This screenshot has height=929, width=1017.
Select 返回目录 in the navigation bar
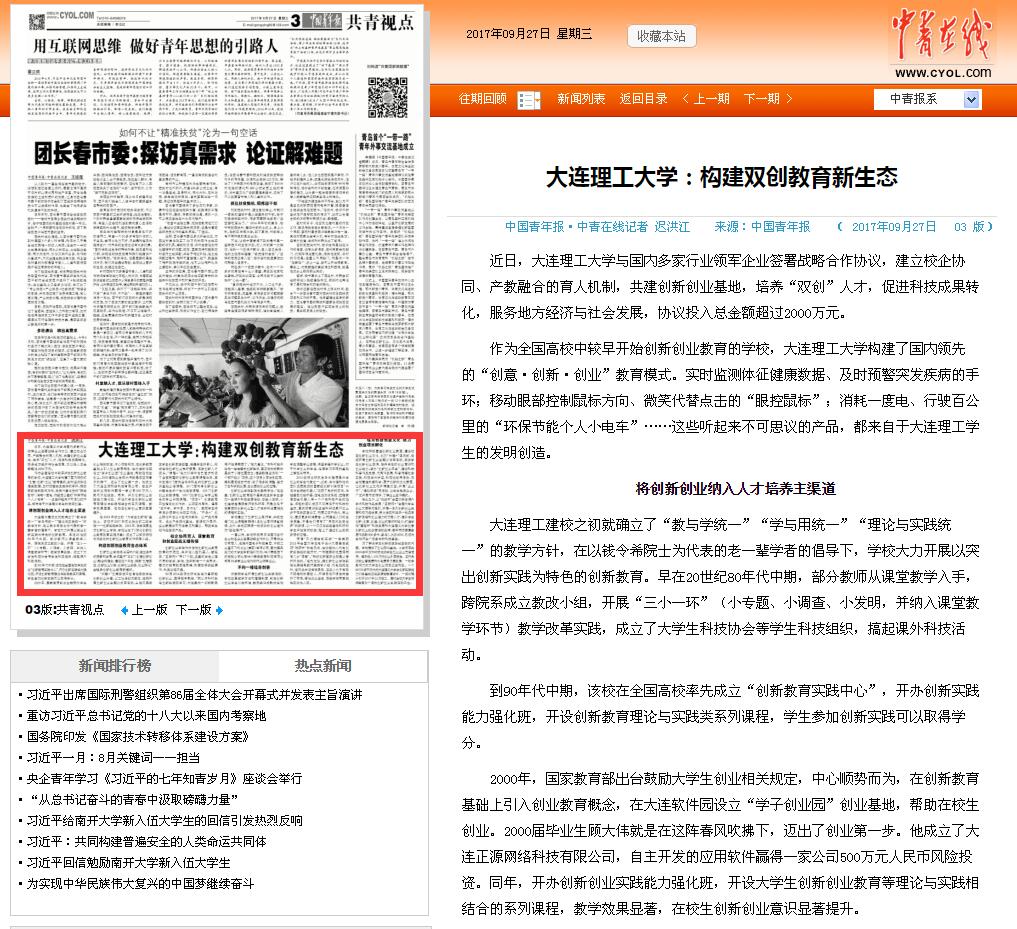pyautogui.click(x=643, y=99)
